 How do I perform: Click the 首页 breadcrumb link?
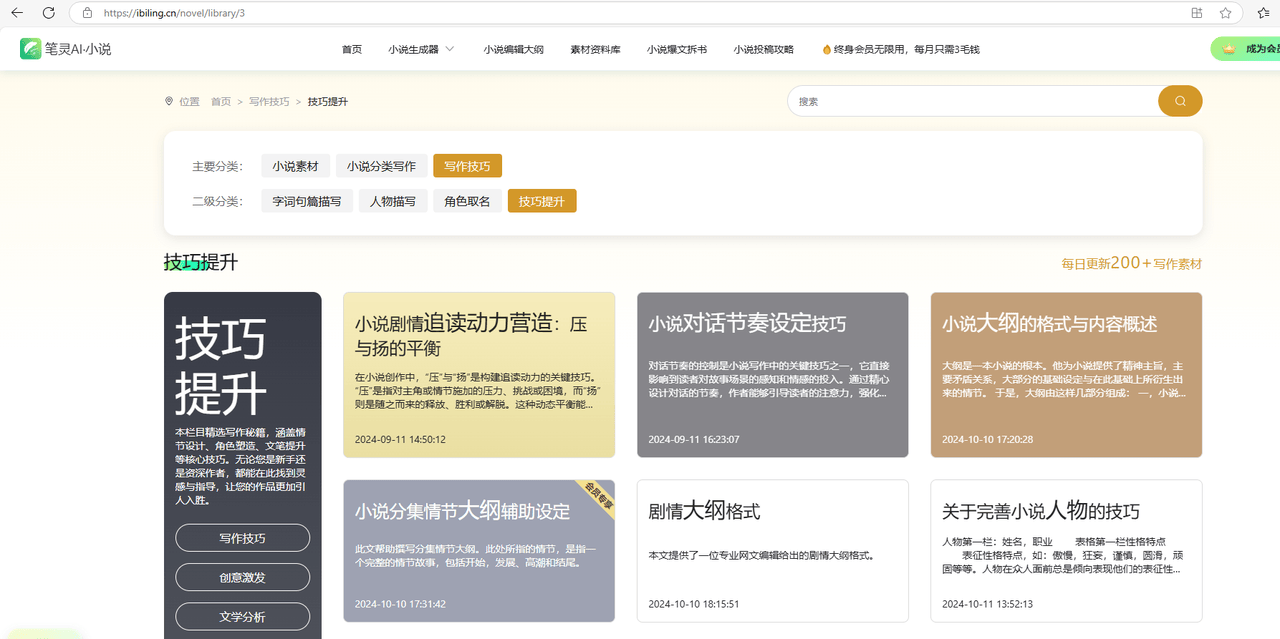(x=221, y=102)
